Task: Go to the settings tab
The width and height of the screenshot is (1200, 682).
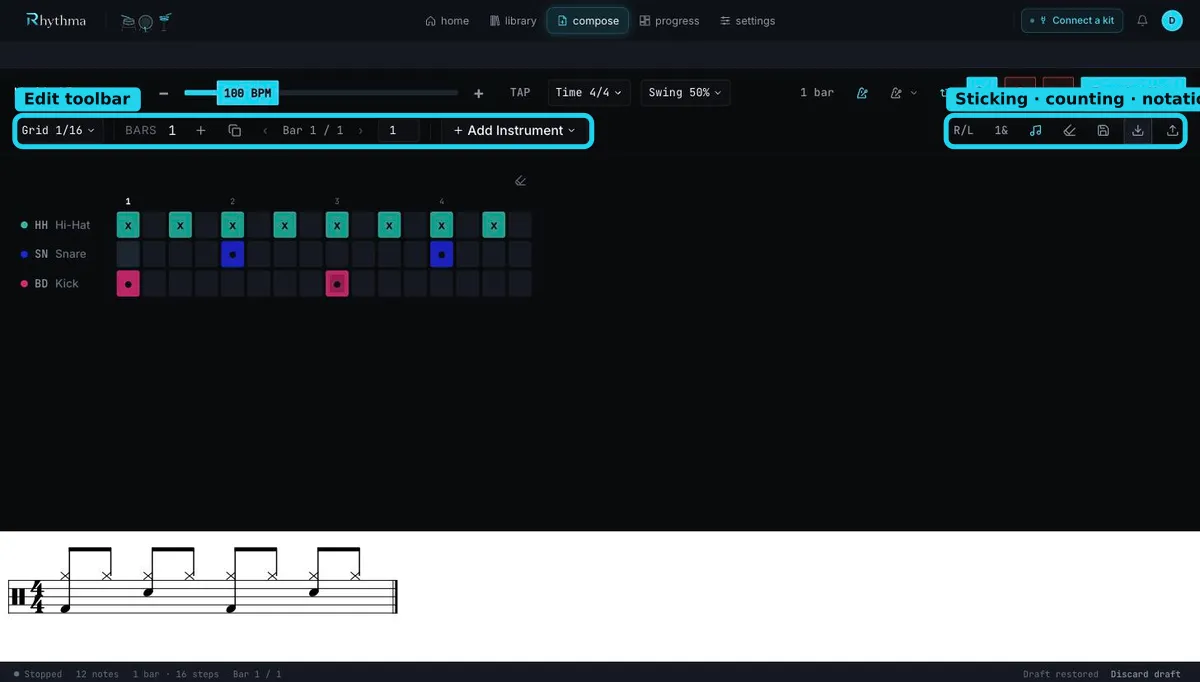Action: coord(748,21)
